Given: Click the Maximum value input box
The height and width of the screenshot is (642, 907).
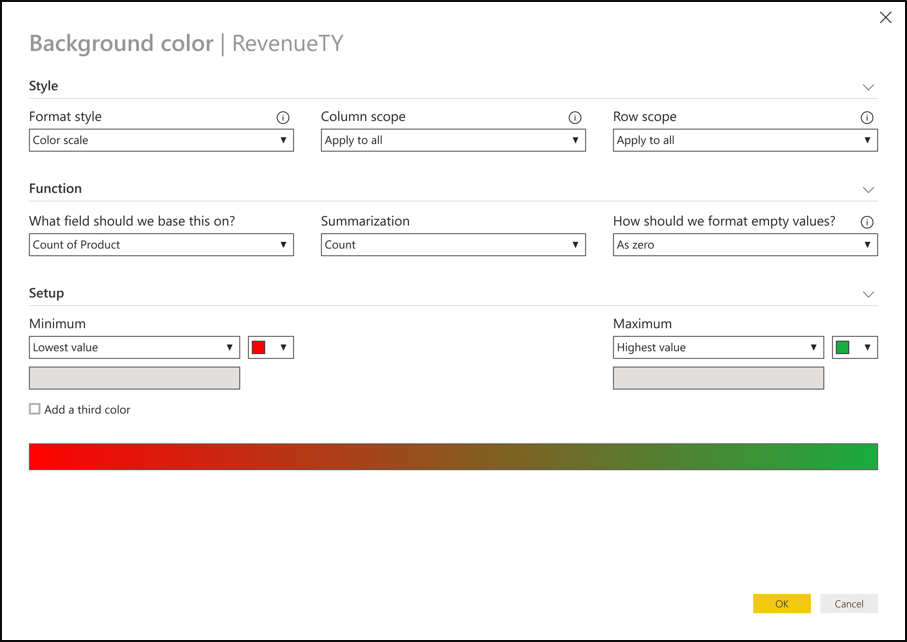Looking at the screenshot, I should click(718, 378).
